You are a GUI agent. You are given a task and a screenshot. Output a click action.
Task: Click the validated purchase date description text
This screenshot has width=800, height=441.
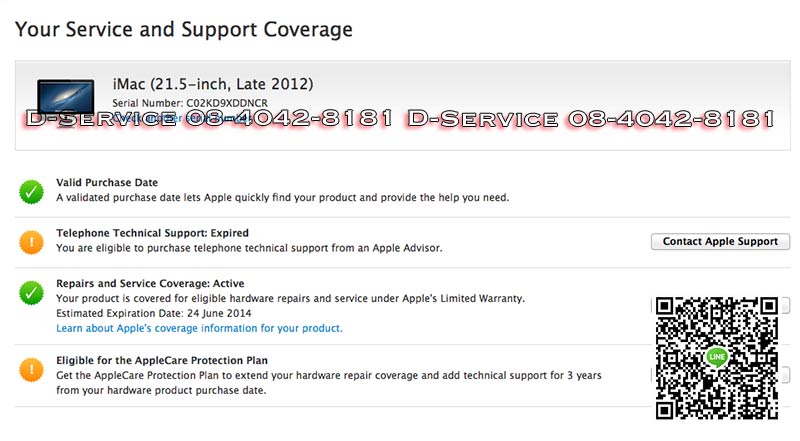[x=282, y=198]
